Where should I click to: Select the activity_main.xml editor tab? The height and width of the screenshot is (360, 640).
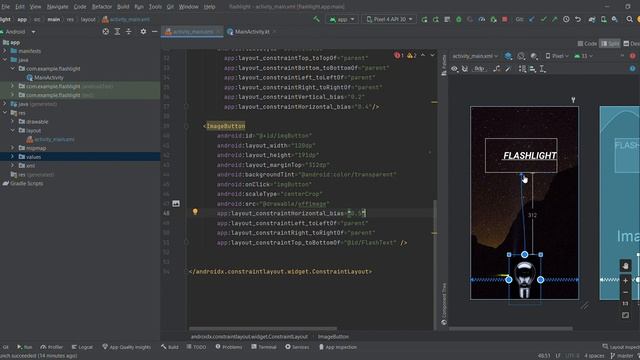(x=192, y=31)
